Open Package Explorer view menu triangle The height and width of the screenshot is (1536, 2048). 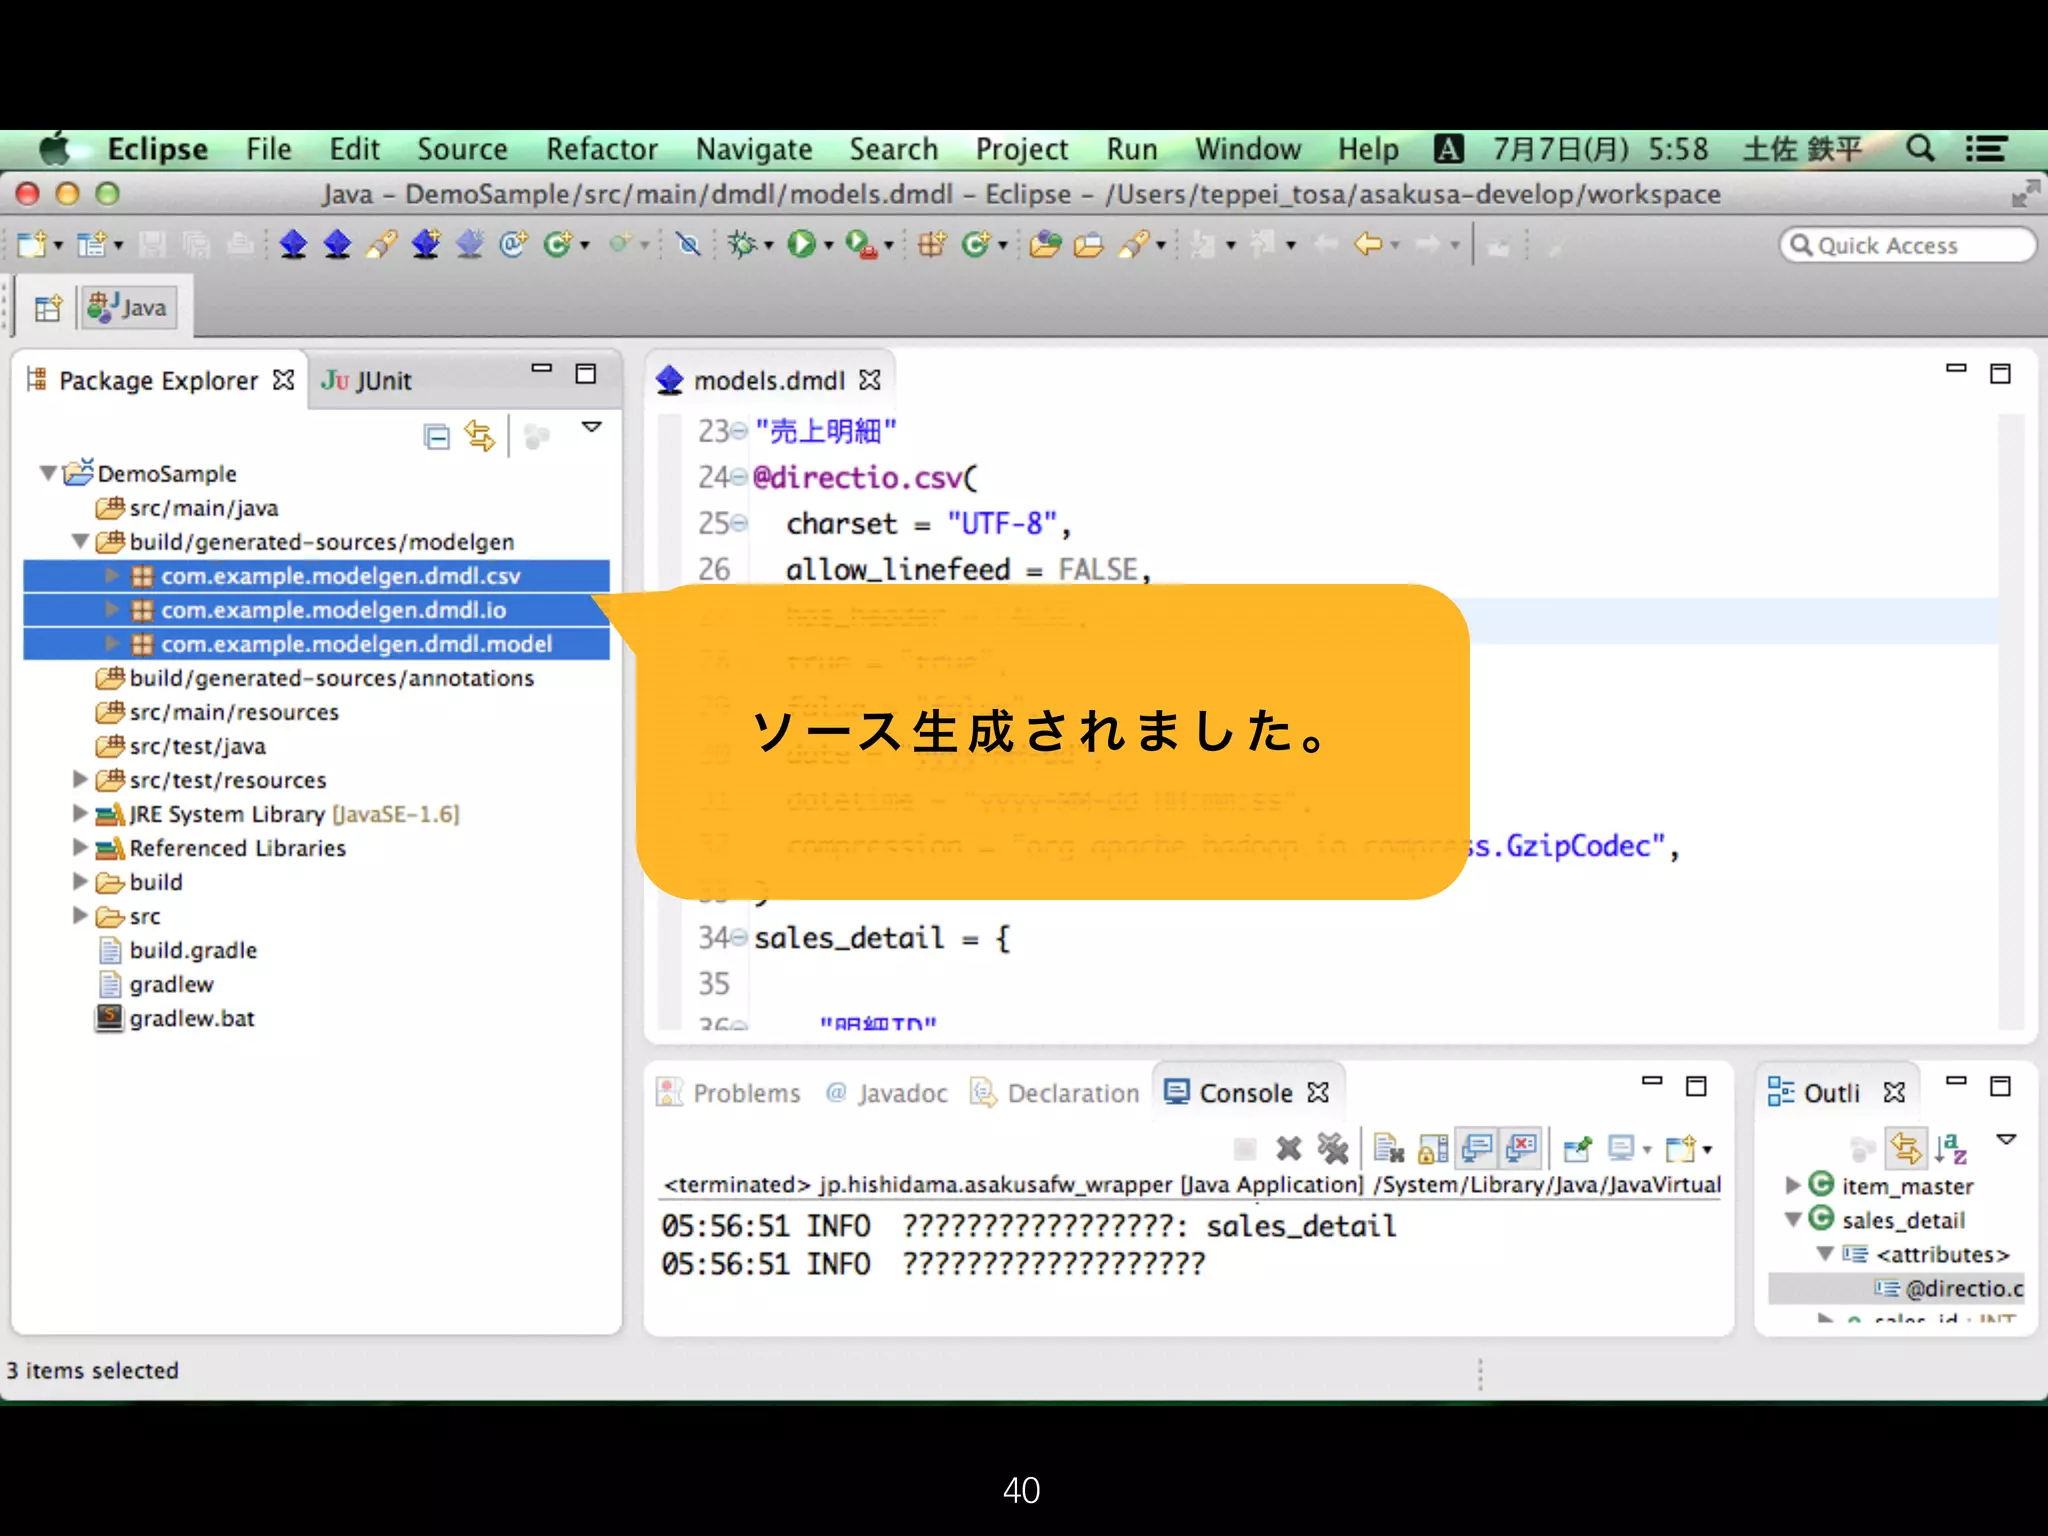pos(592,427)
